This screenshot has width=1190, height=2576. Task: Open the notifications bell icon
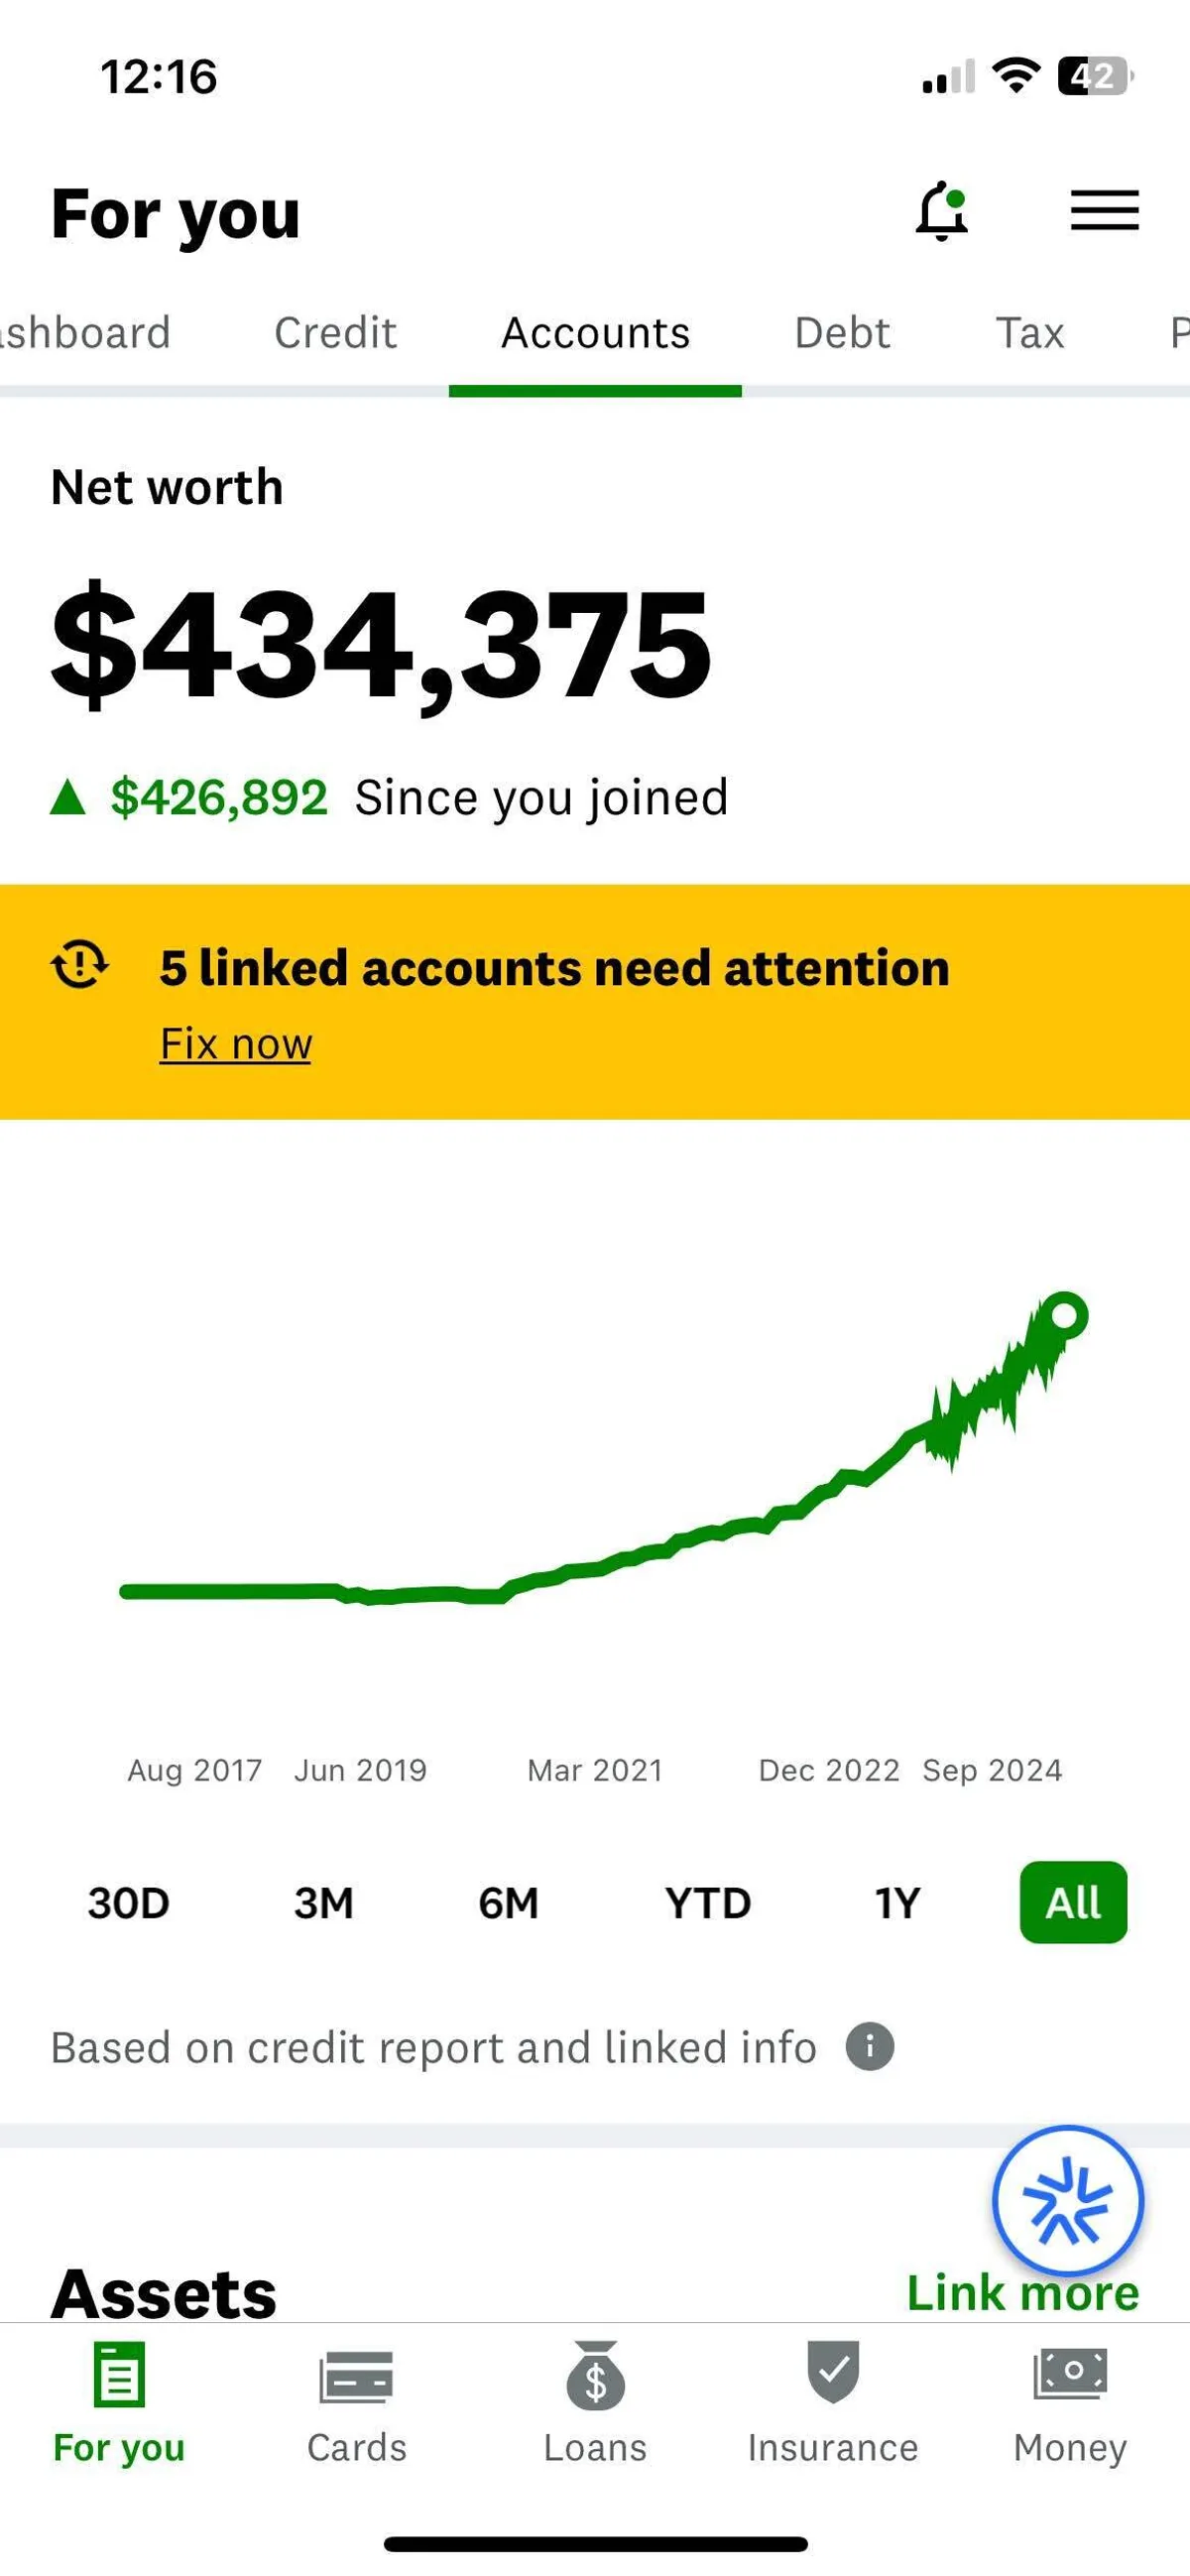tap(942, 211)
